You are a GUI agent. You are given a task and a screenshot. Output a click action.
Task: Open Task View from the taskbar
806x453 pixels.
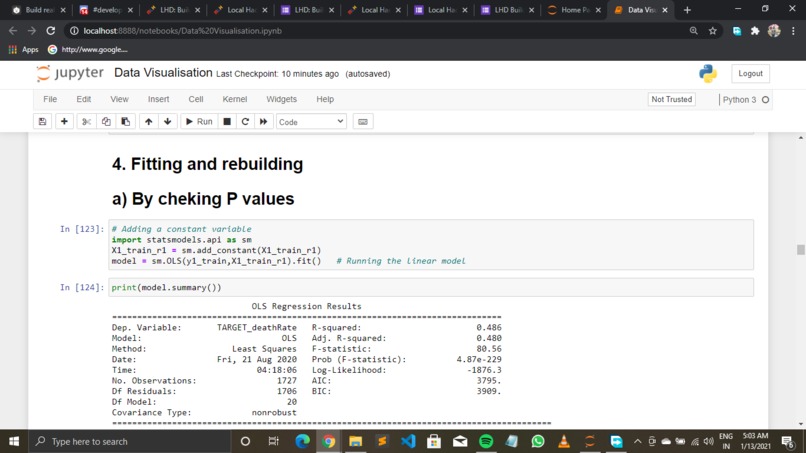coord(273,441)
